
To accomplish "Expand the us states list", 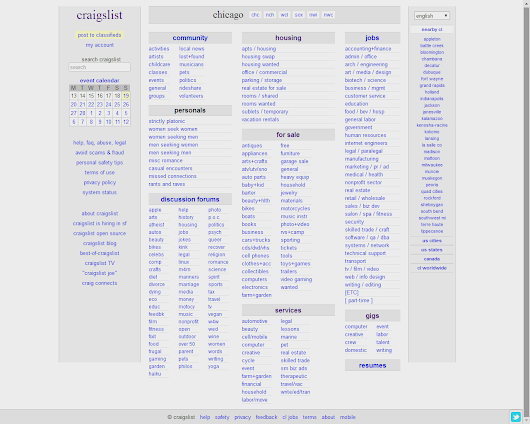I will [432, 250].
